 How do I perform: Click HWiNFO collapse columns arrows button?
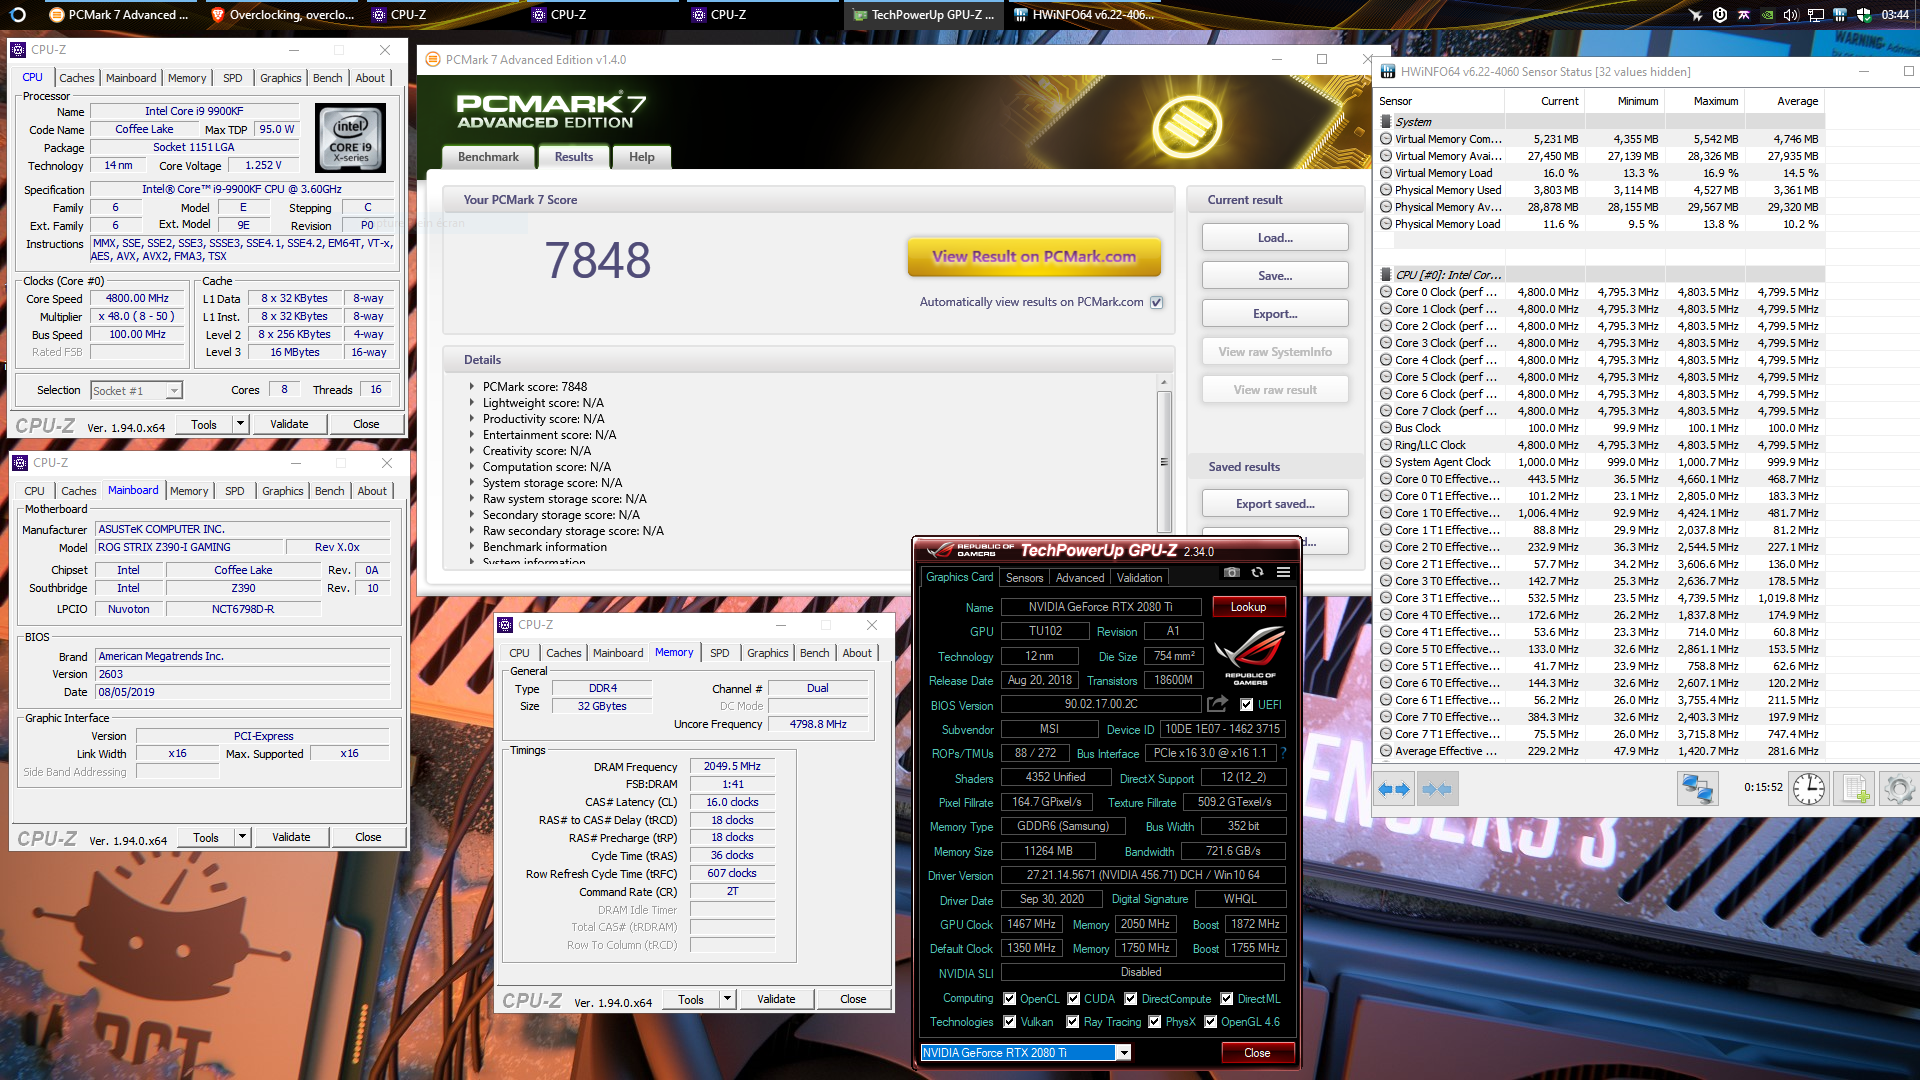coord(1437,789)
